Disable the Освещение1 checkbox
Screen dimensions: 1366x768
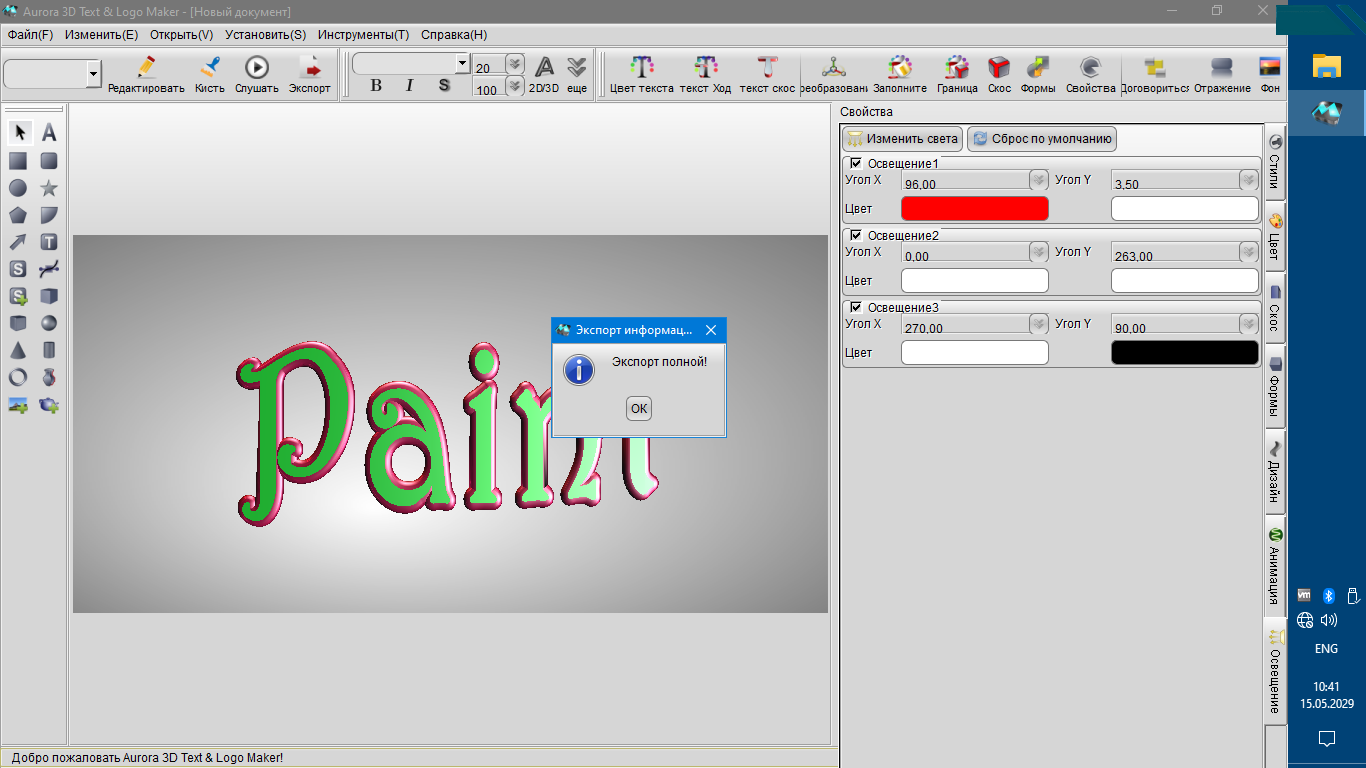tap(856, 163)
